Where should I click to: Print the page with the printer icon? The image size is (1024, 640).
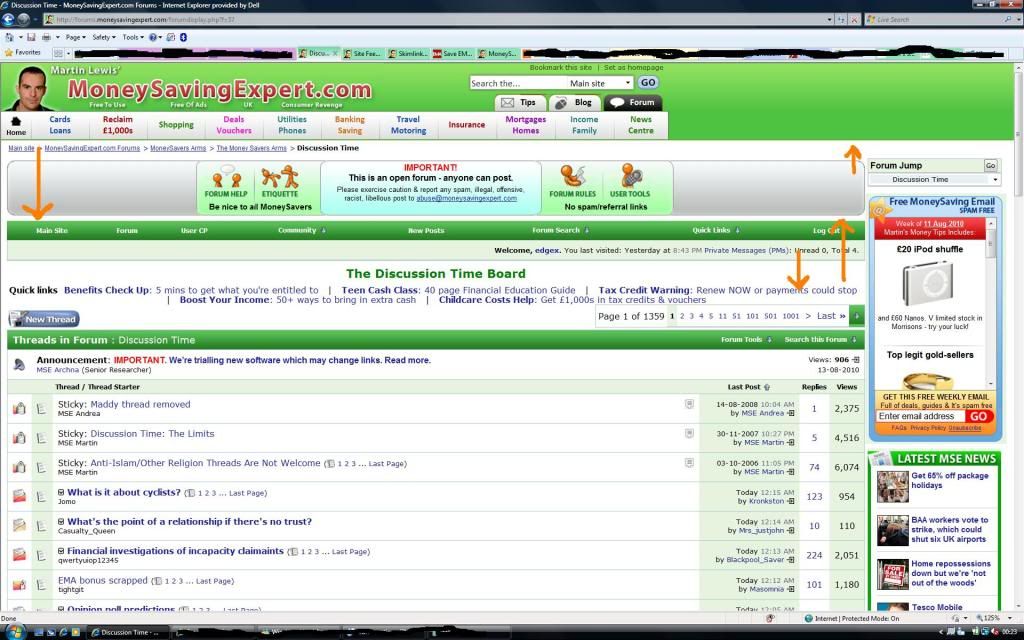tap(46, 37)
